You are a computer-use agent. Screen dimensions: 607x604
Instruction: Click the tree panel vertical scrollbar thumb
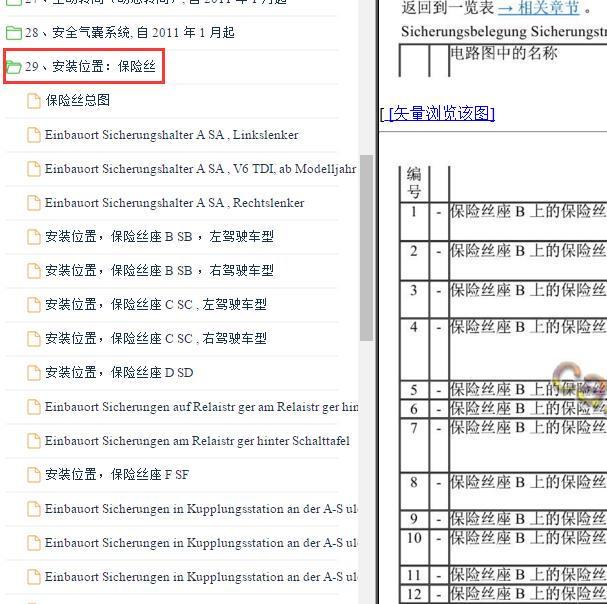point(366,248)
